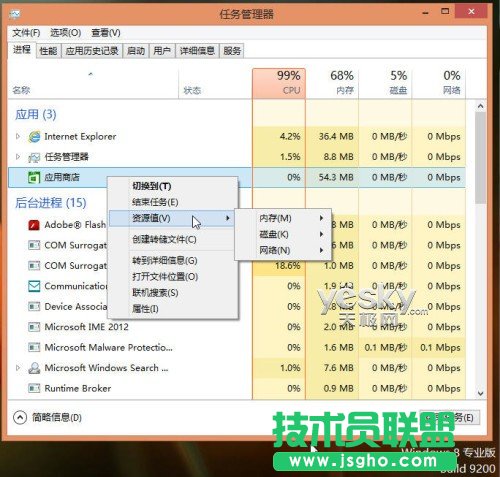Click the 0.1 MB/秒 disk value
Screen dimensions: 500x477
click(x=386, y=348)
